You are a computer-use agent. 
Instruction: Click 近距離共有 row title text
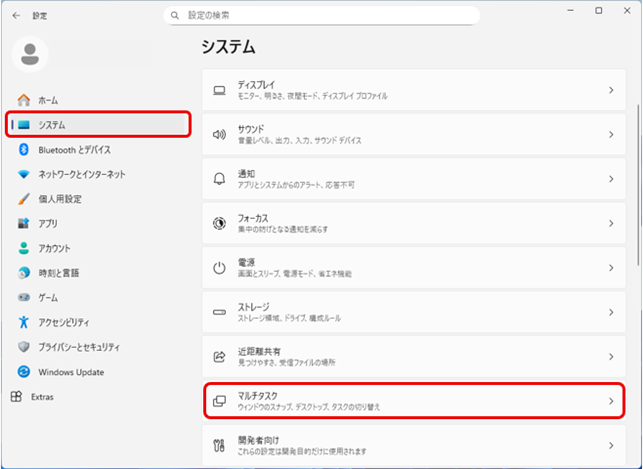pyautogui.click(x=259, y=351)
